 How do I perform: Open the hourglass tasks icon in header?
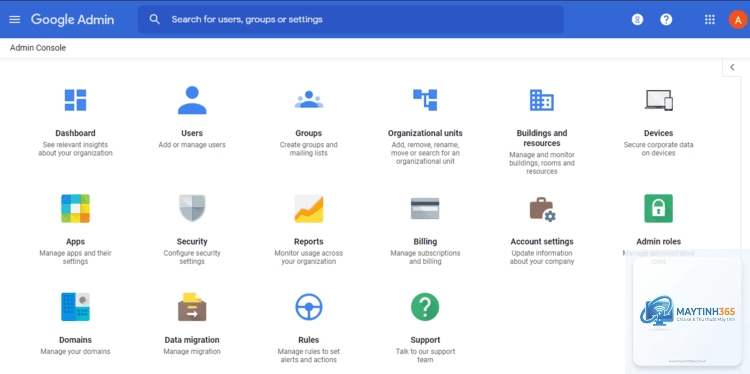point(637,20)
